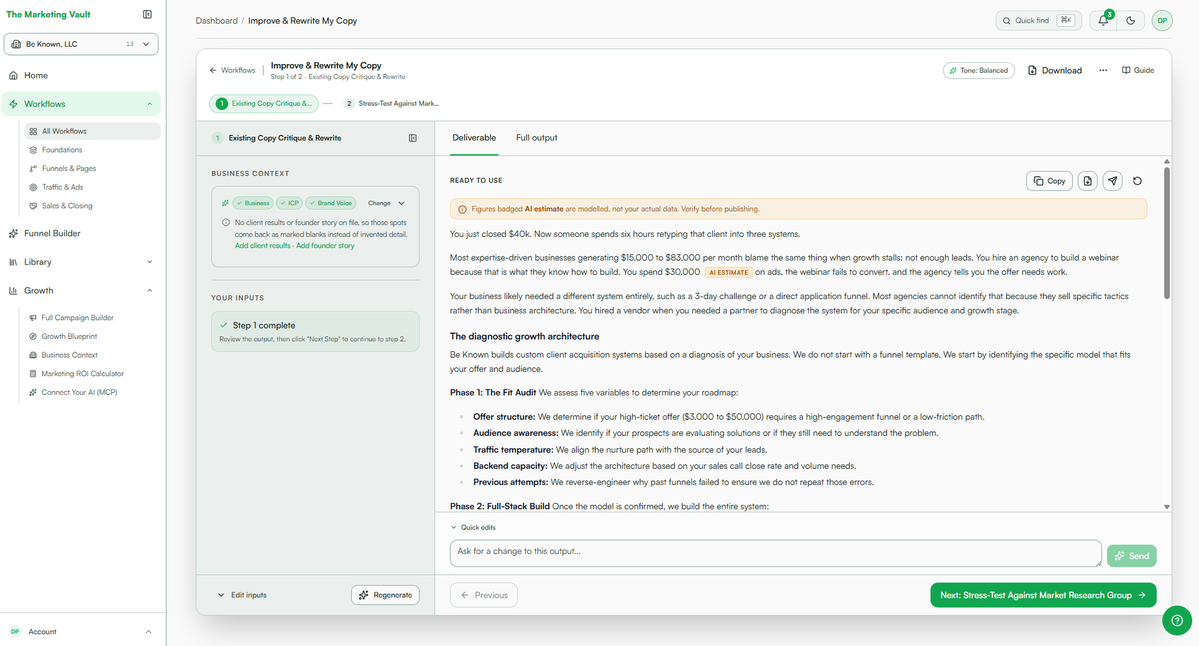The image size is (1199, 646).
Task: Click the Copy button
Action: [1049, 181]
